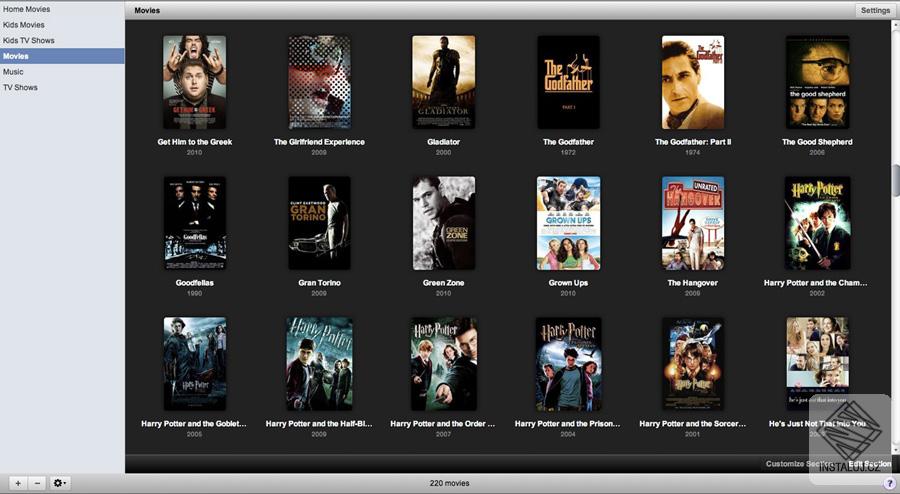The height and width of the screenshot is (494, 900).
Task: Select the Get Him to the Greek poster
Action: [195, 82]
